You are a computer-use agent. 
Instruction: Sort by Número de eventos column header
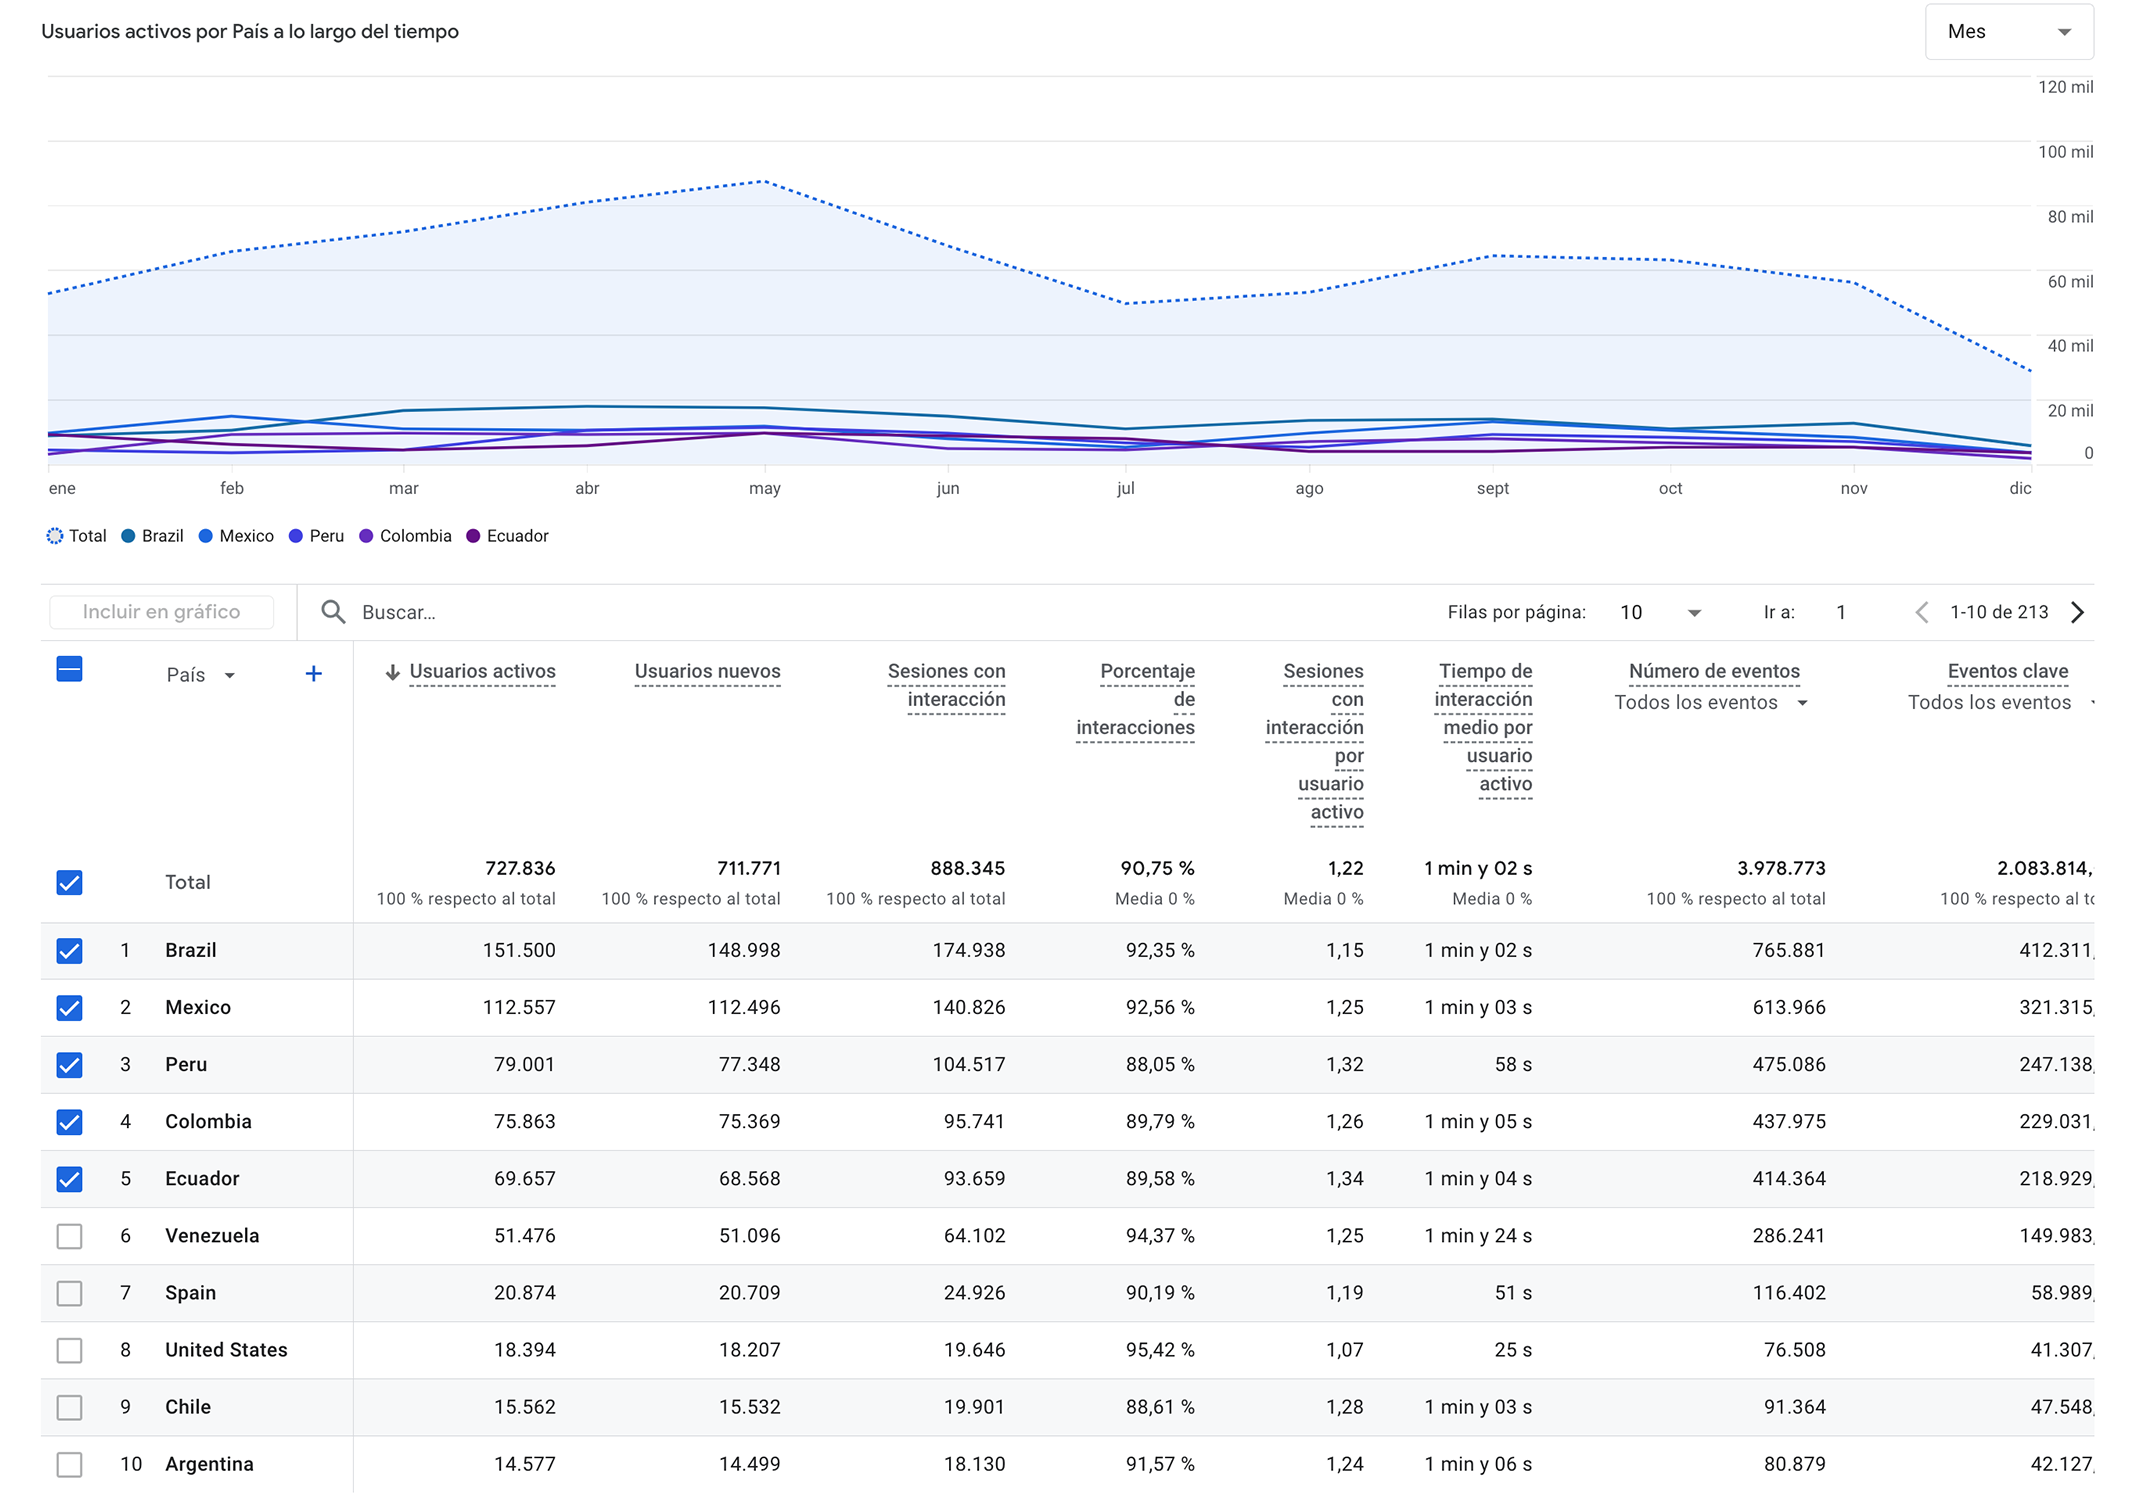tap(1714, 672)
